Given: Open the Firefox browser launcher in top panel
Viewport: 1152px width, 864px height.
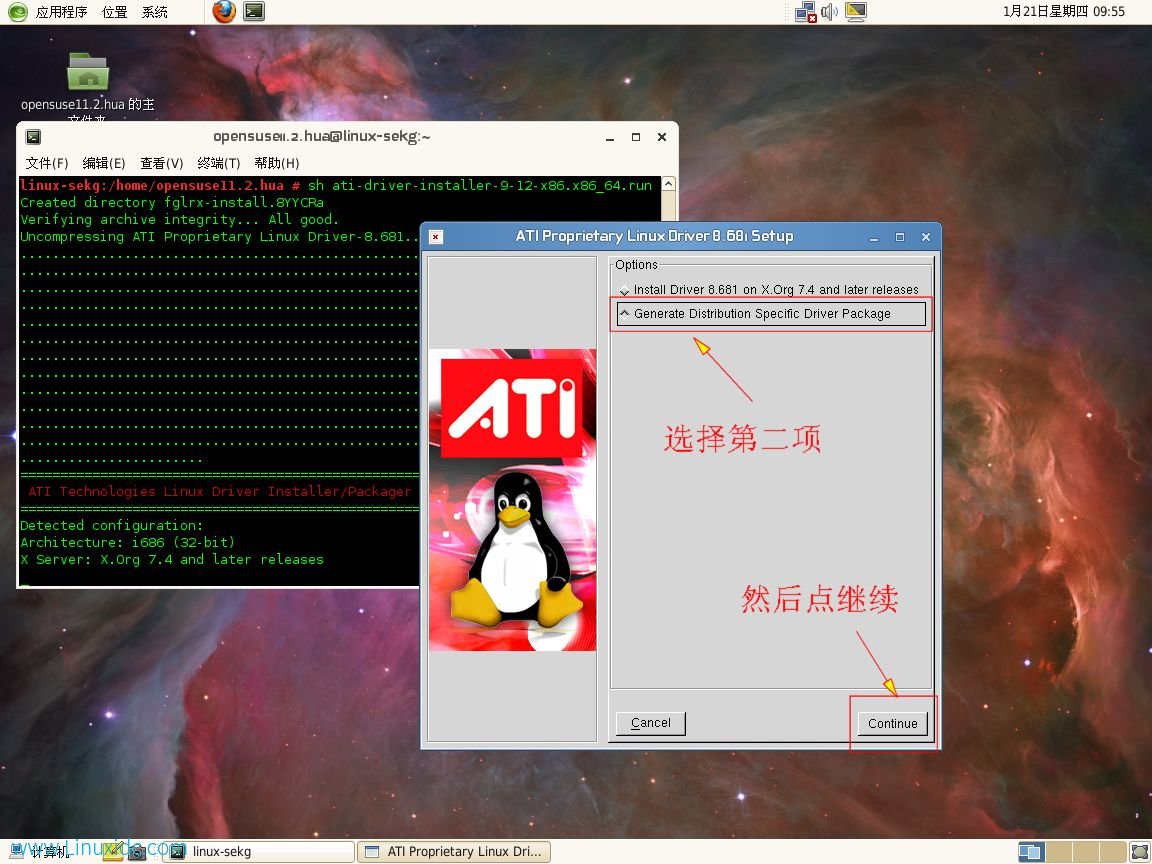Looking at the screenshot, I should [224, 12].
